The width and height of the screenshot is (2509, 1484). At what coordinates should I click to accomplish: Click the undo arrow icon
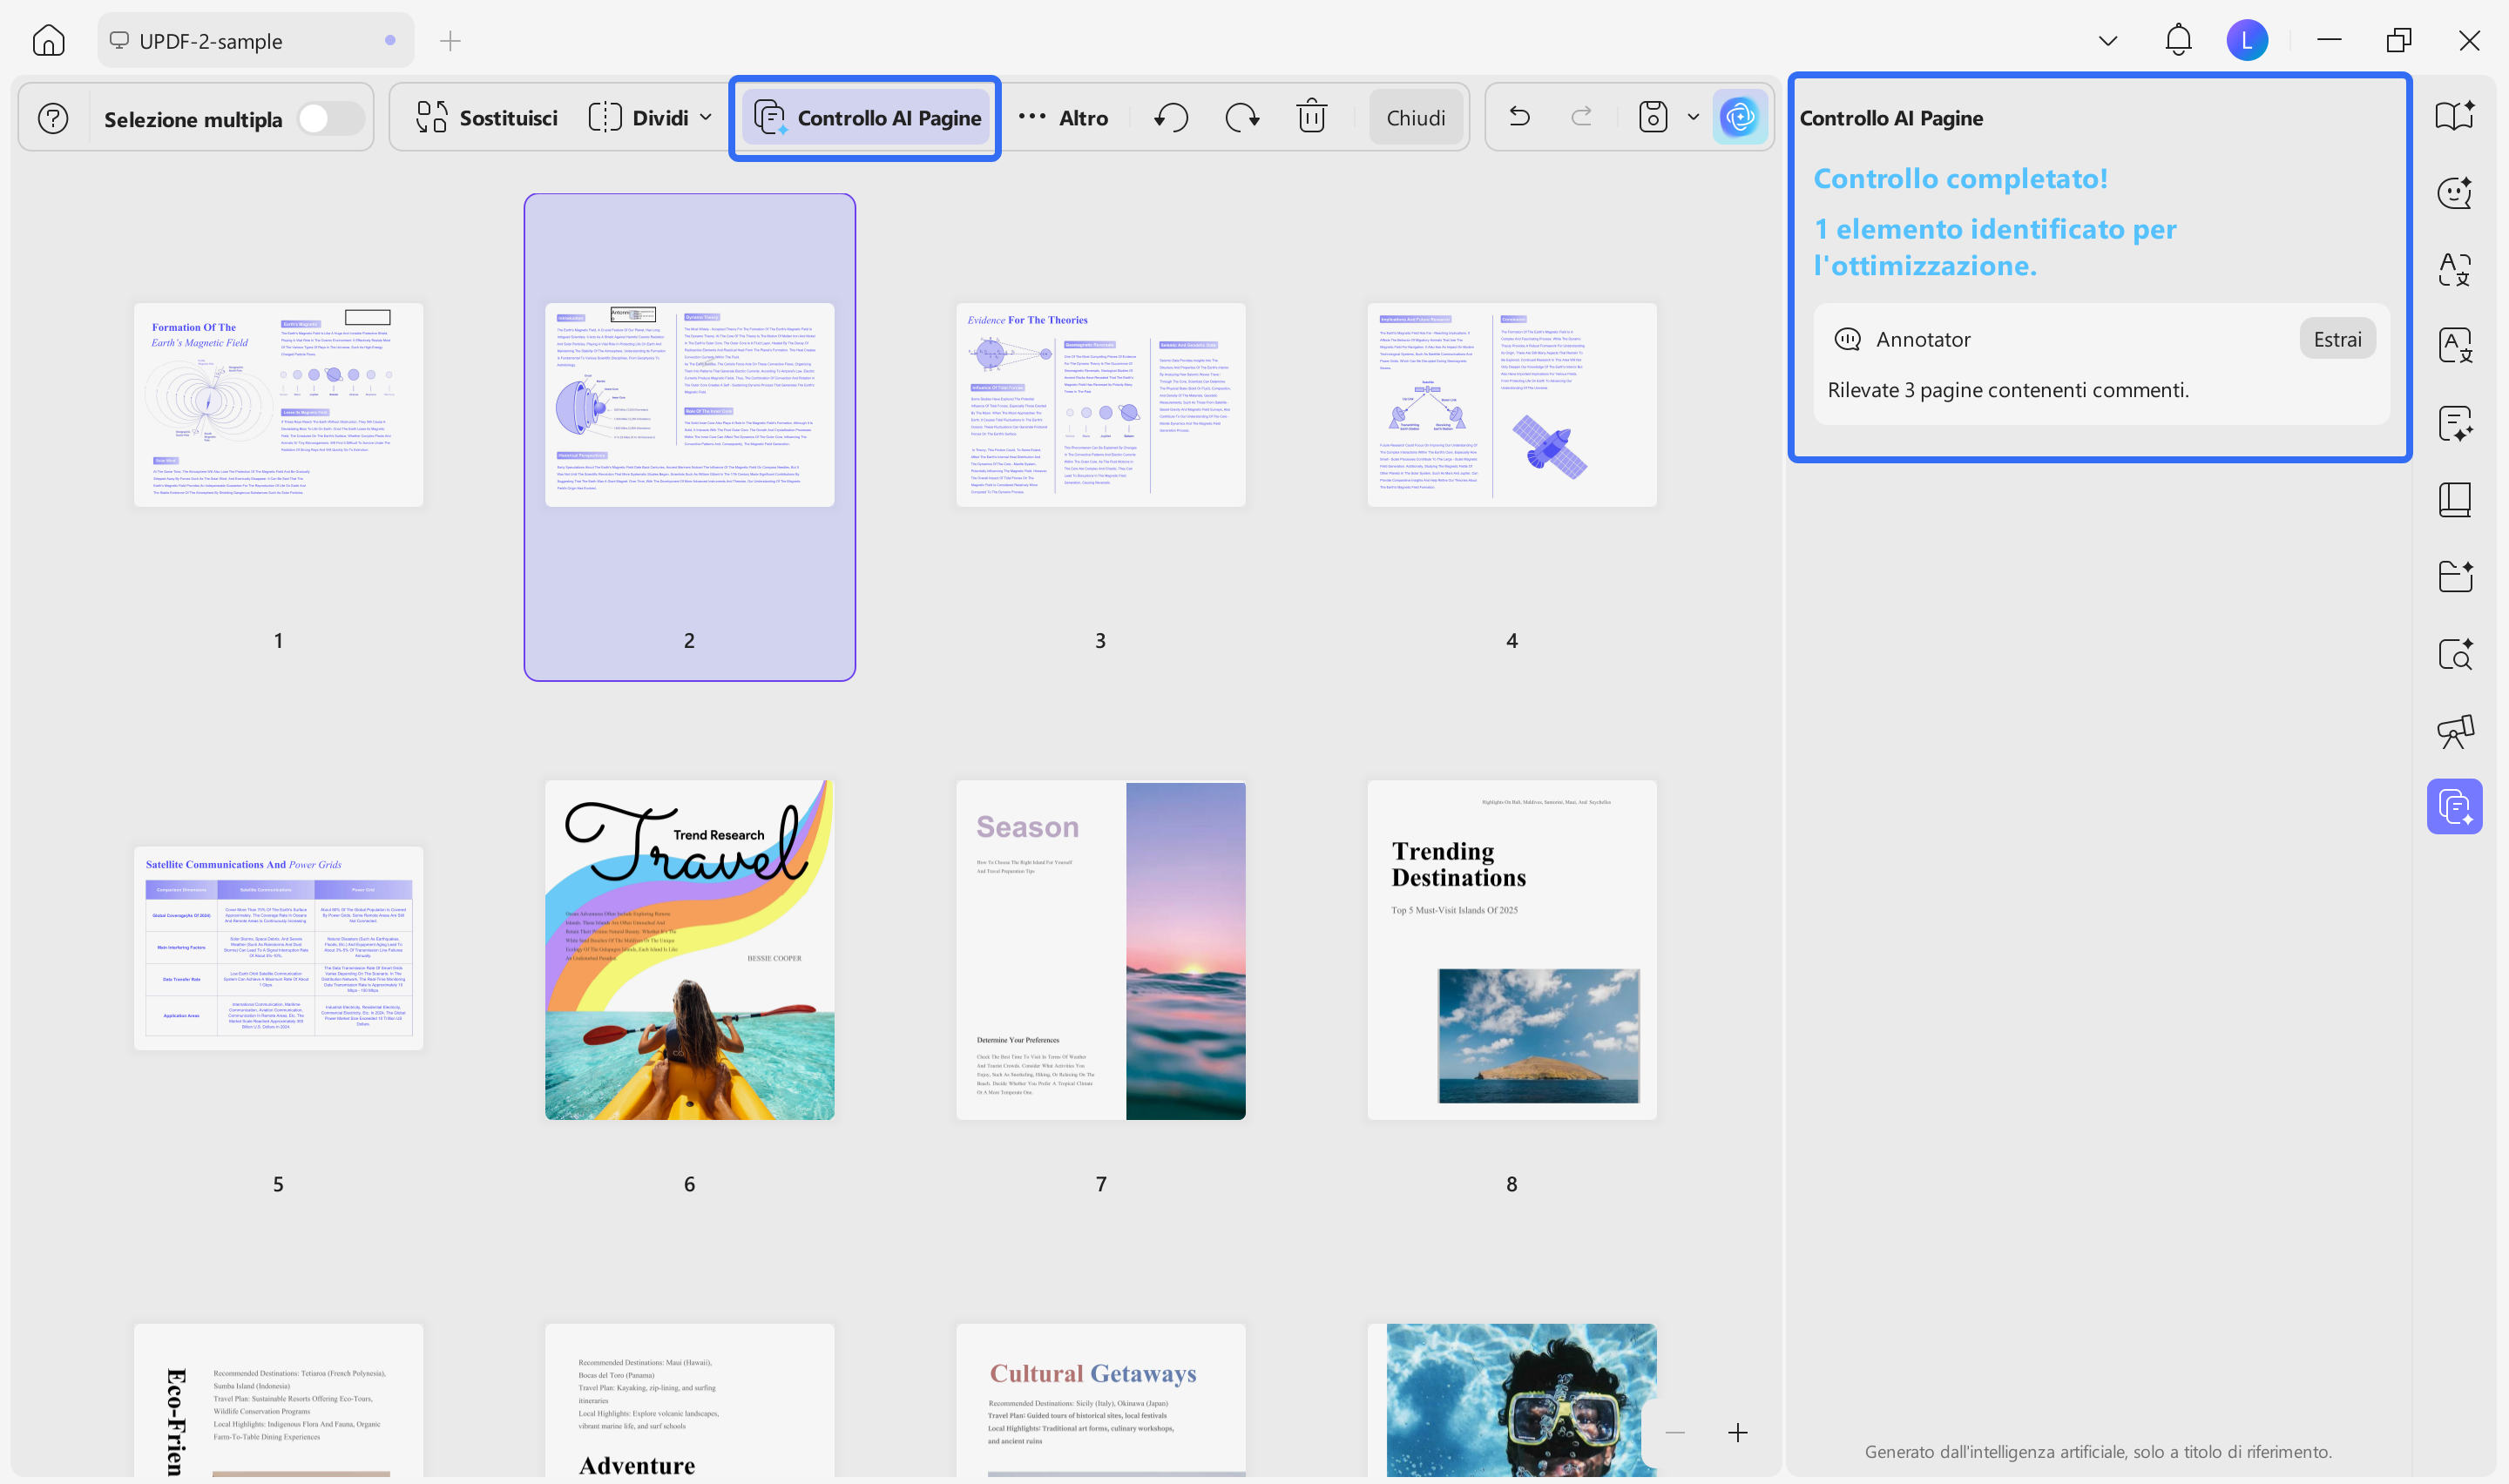1519,118
